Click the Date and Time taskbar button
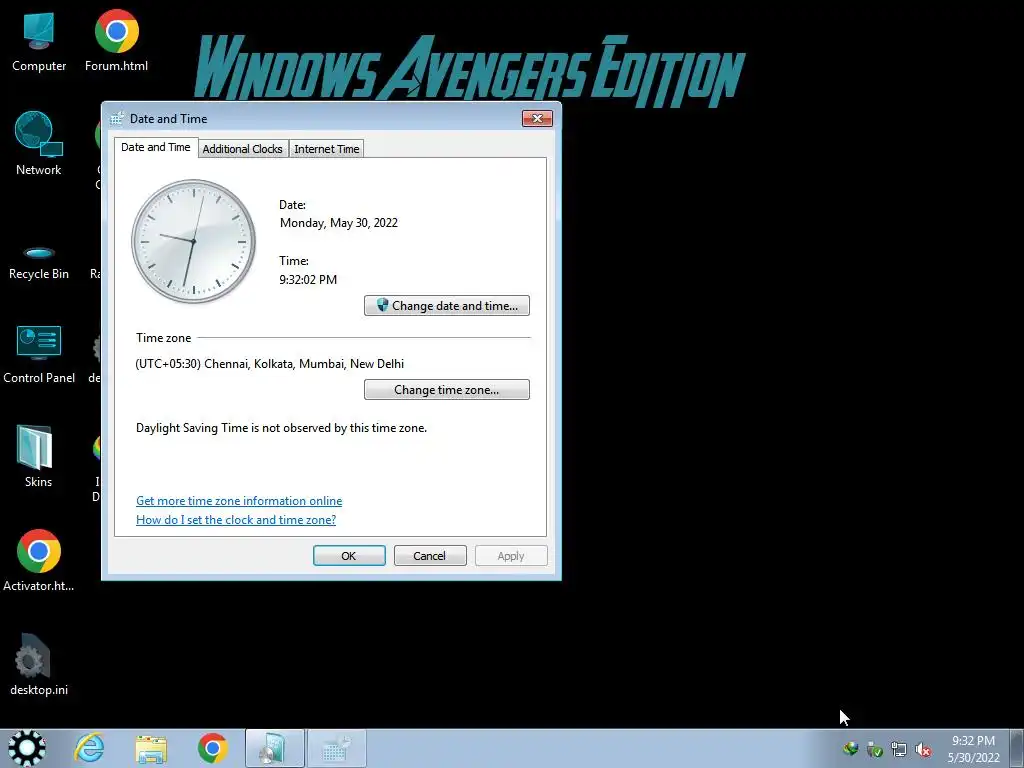Image resolution: width=1024 pixels, height=768 pixels. point(336,748)
